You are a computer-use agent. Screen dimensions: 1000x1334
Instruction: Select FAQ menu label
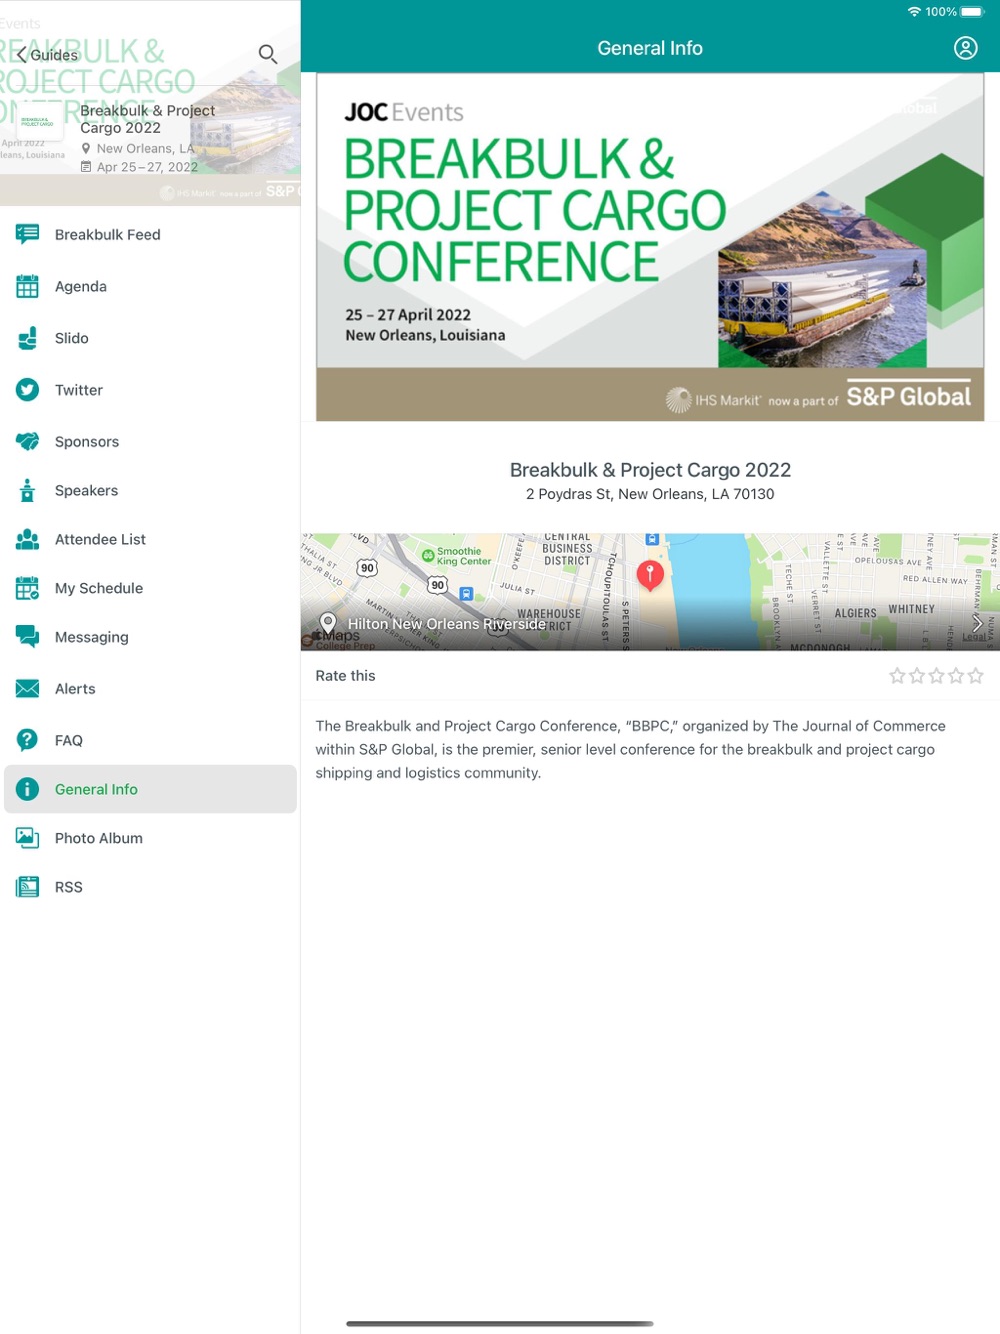click(x=68, y=740)
